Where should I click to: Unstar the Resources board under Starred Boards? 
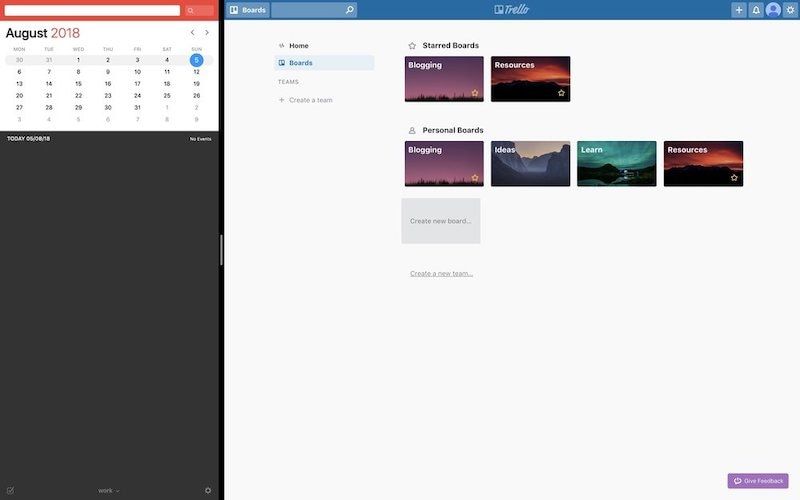point(561,93)
